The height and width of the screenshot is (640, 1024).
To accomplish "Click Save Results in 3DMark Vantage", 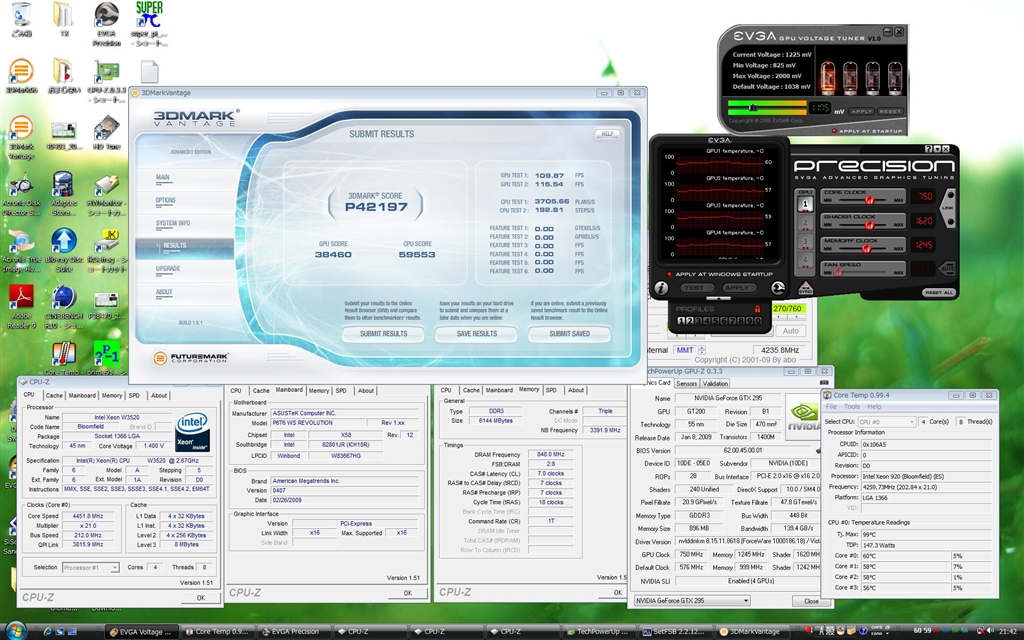I will (477, 334).
